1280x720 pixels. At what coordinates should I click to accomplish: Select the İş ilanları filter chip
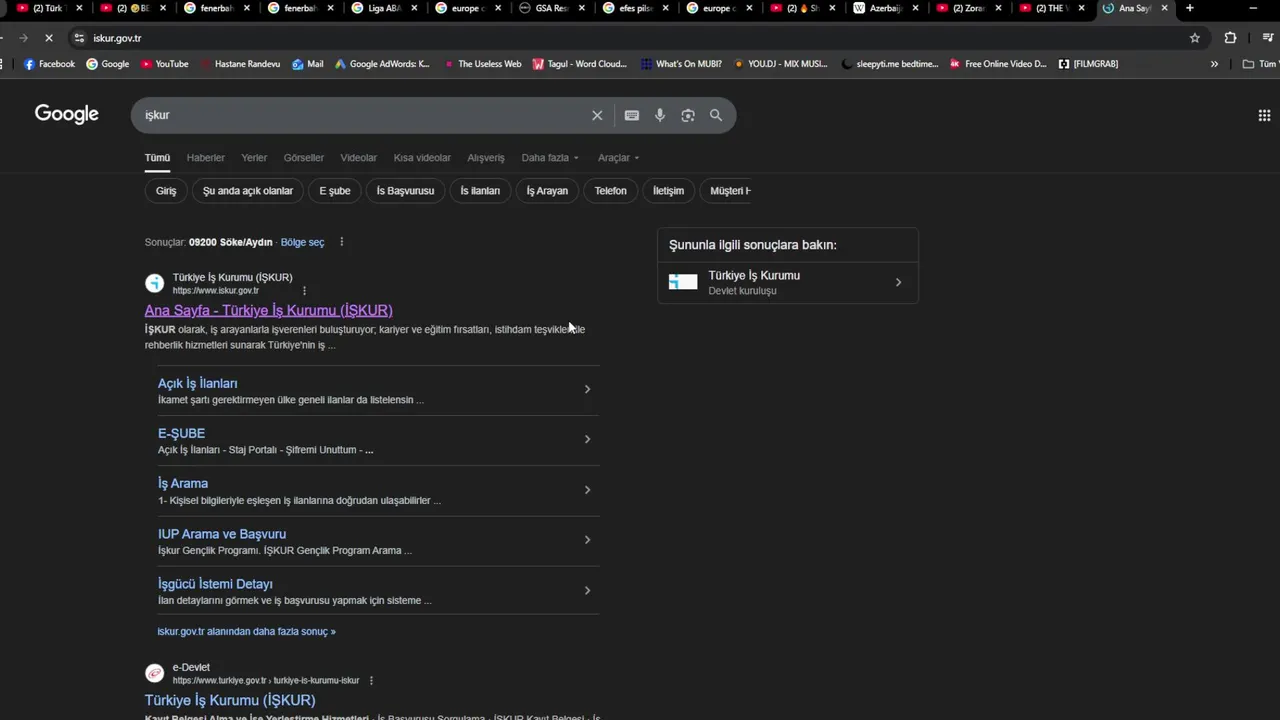point(480,191)
